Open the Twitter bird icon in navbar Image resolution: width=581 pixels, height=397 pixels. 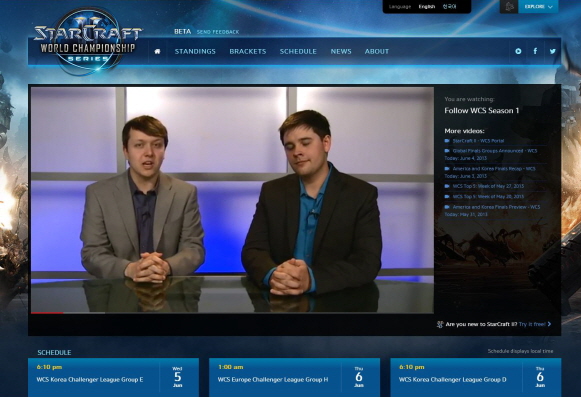[552, 51]
